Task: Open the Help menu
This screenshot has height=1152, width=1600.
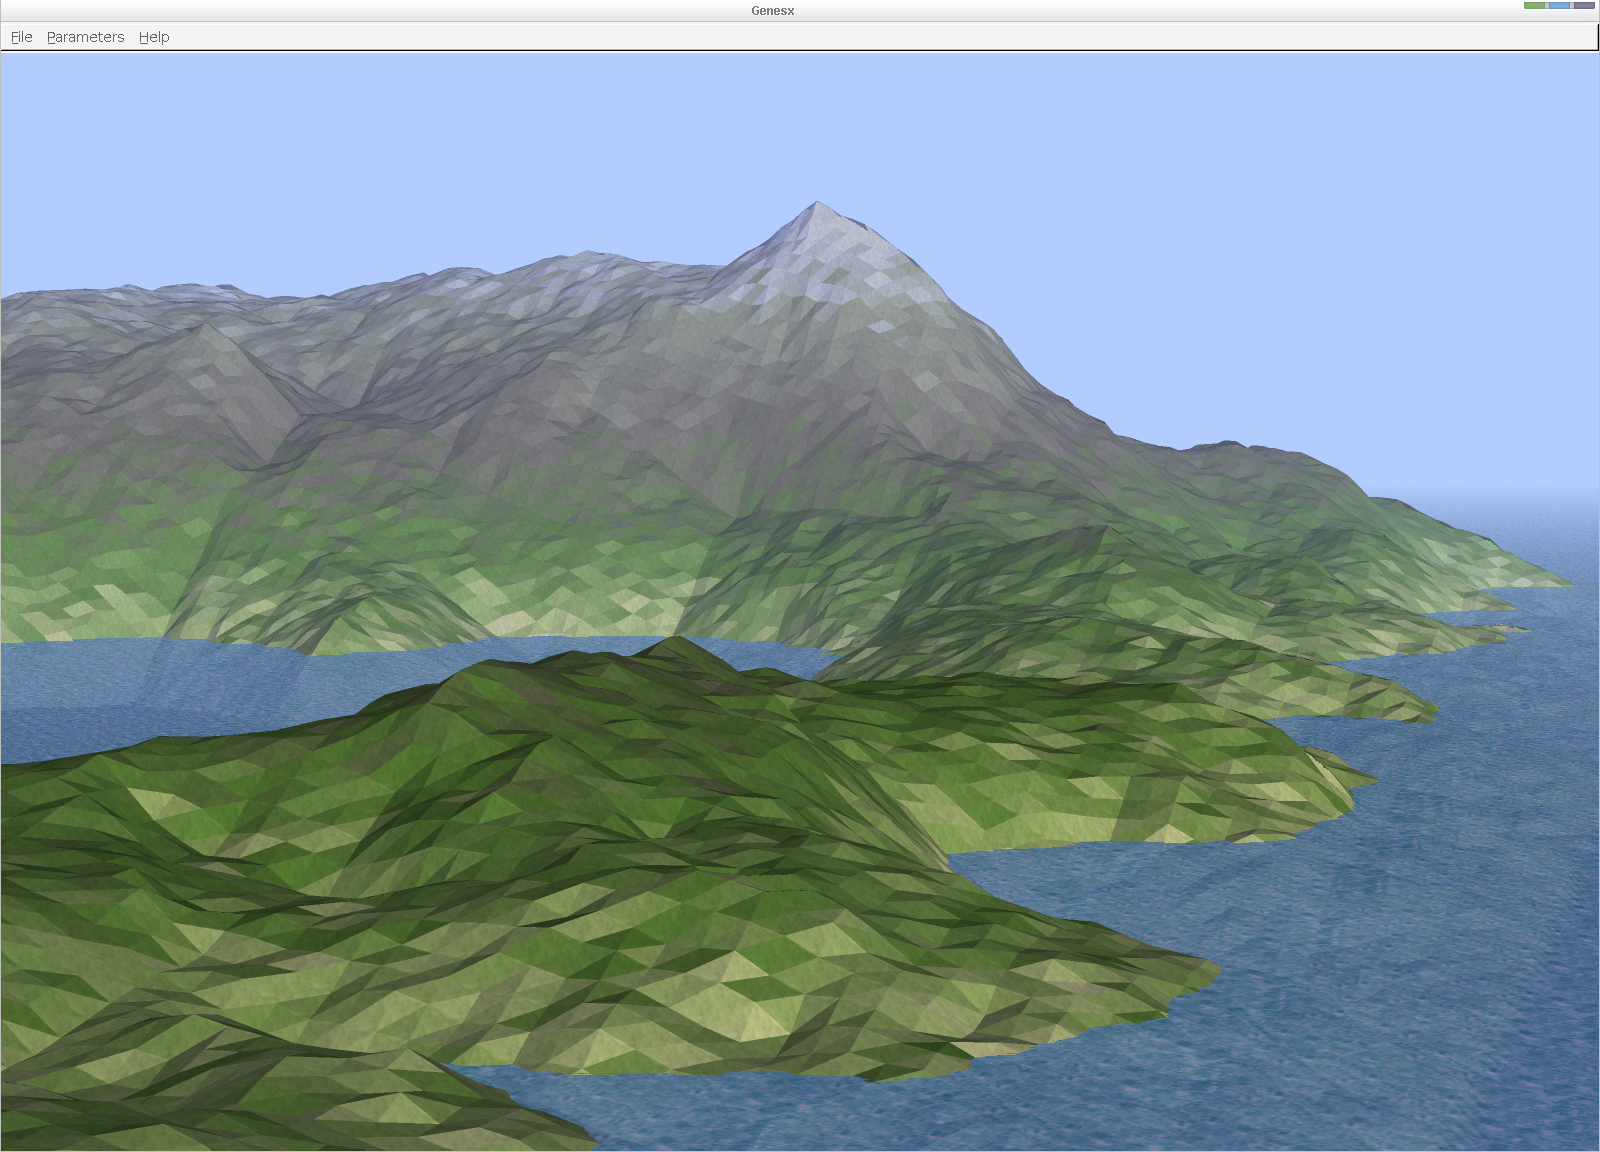Action: click(154, 37)
